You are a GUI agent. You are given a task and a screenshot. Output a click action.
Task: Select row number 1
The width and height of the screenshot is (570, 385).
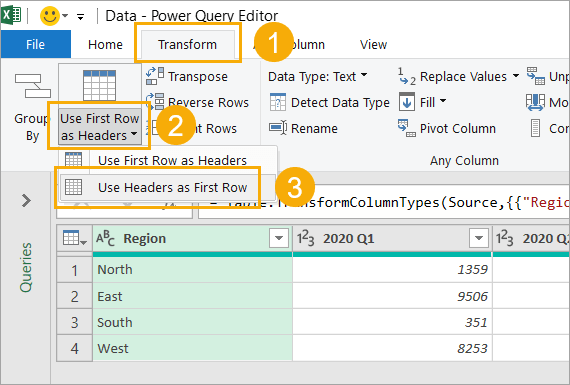point(74,270)
